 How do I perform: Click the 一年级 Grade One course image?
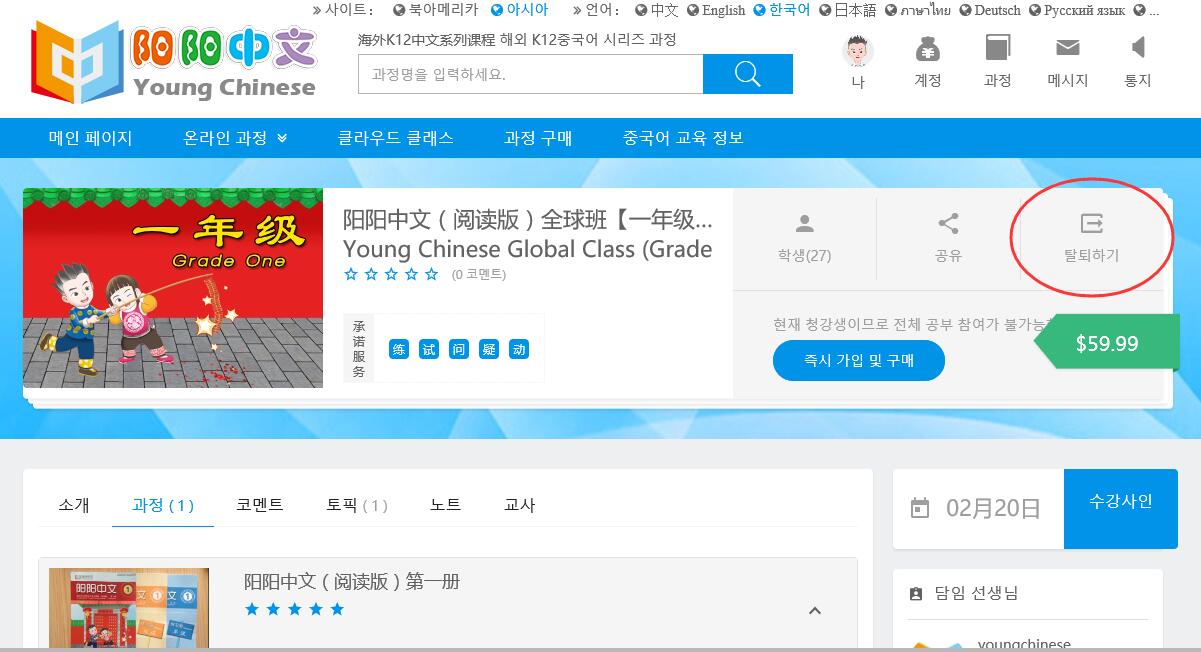point(173,288)
